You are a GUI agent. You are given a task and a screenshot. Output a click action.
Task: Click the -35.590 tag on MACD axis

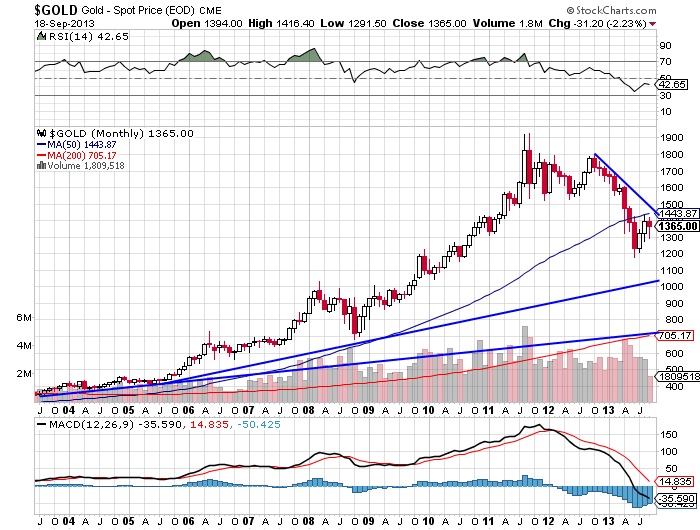pyautogui.click(x=677, y=498)
